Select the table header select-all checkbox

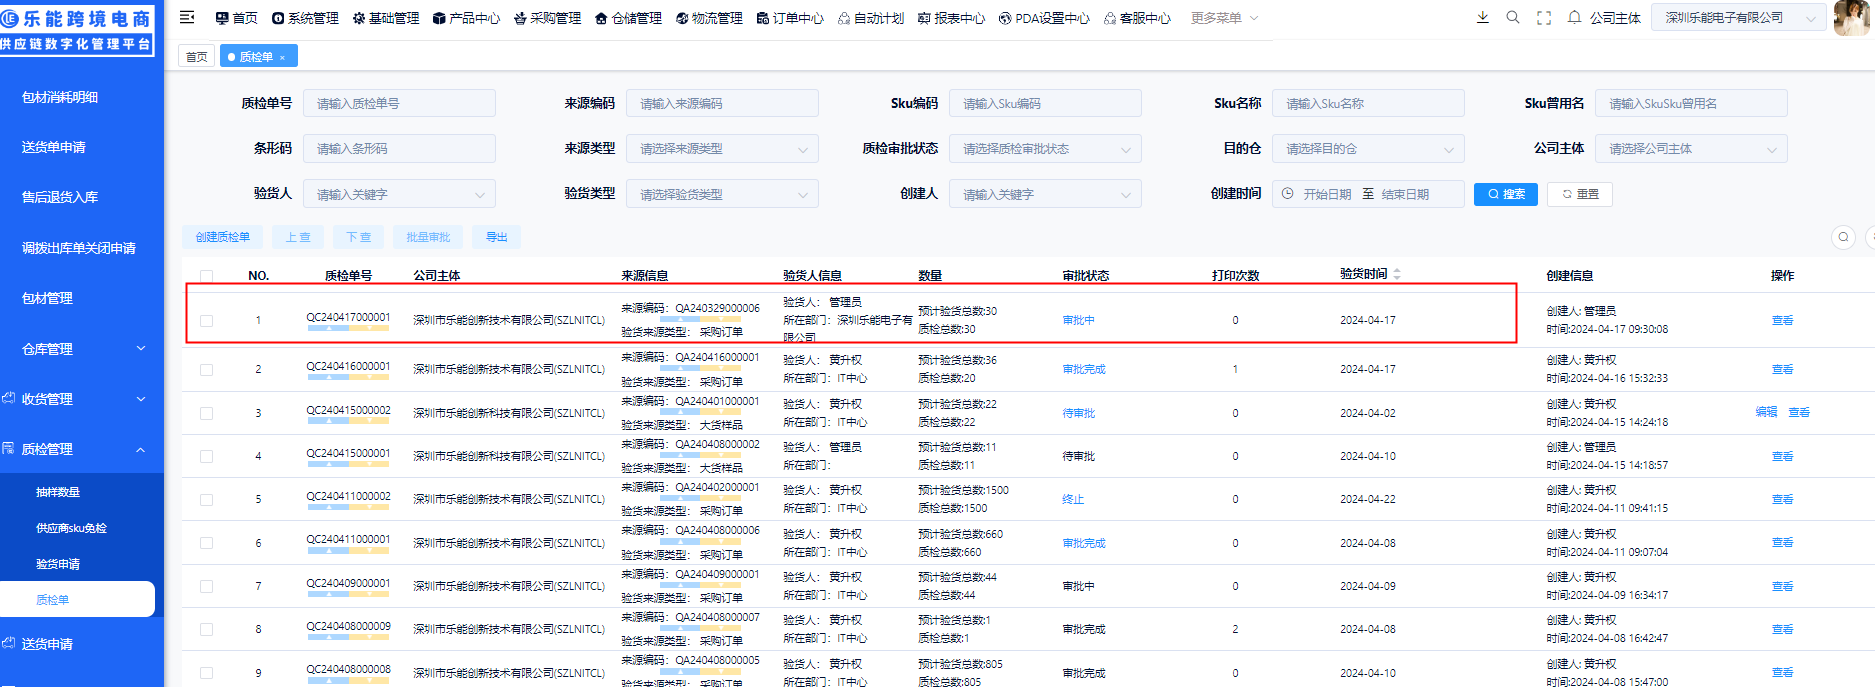click(206, 276)
